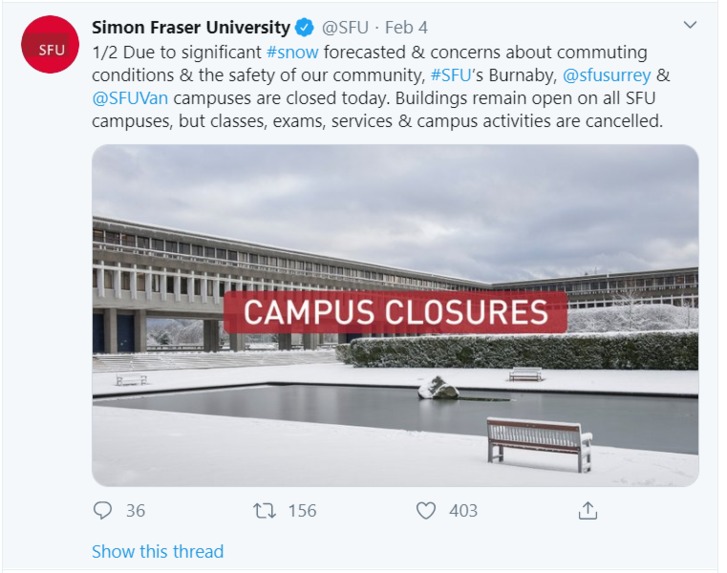Expand the tweet options chevron
The width and height of the screenshot is (727, 573).
[x=690, y=25]
